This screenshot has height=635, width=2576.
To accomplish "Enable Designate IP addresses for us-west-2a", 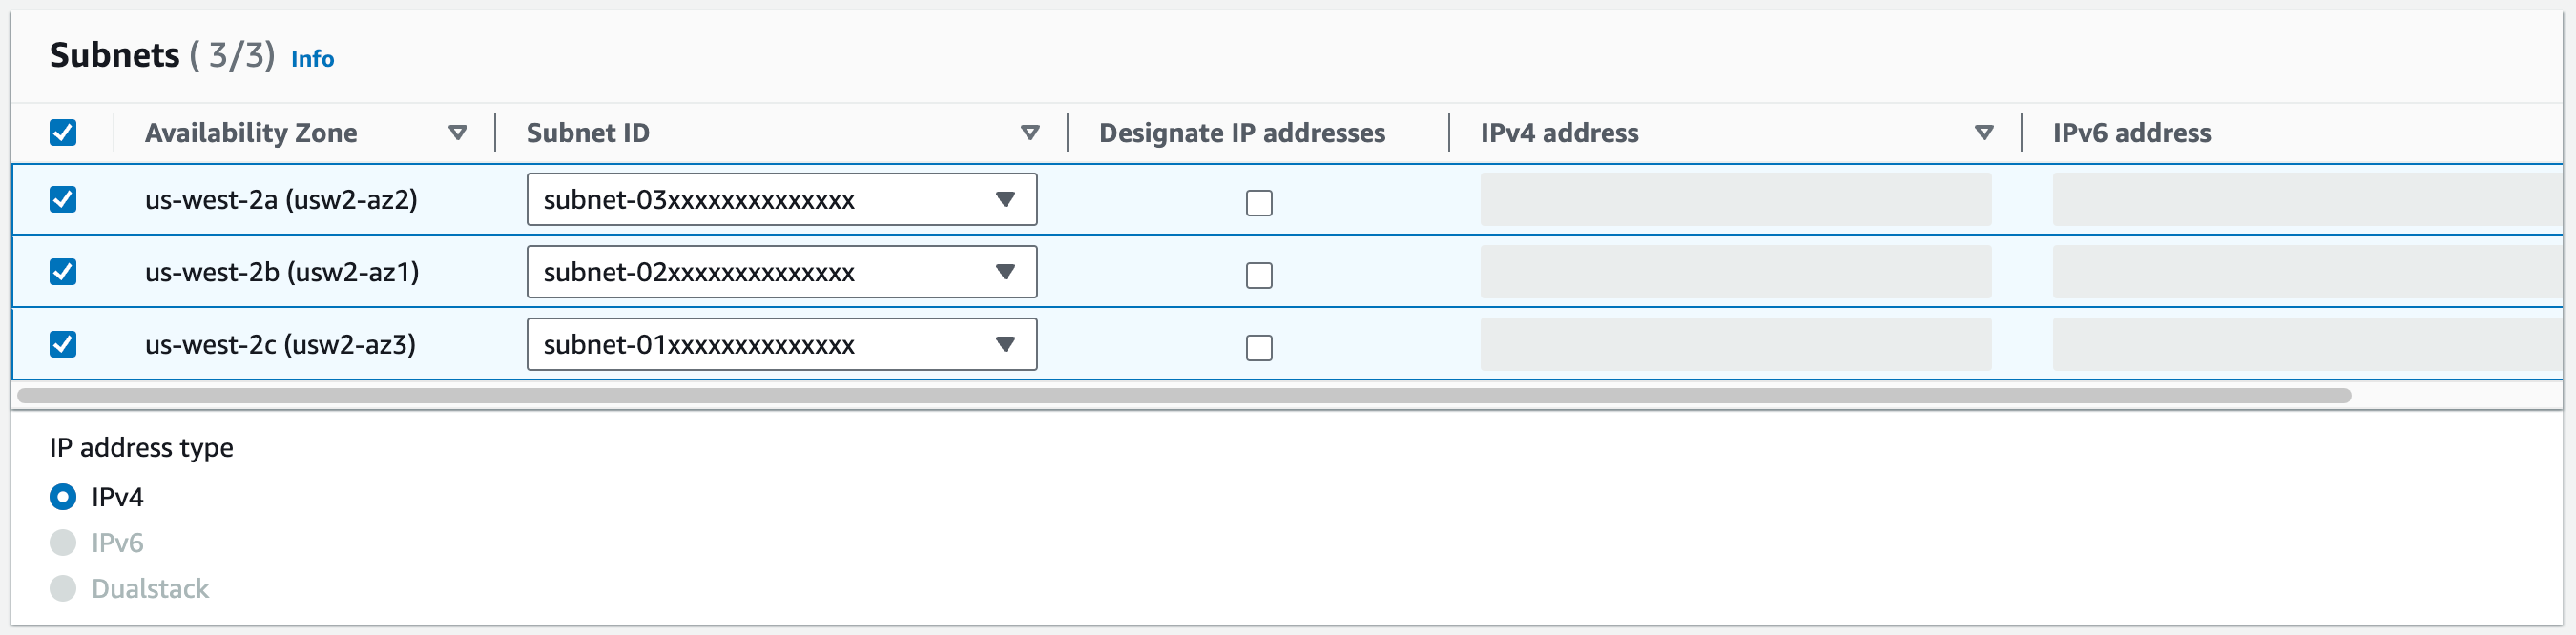I will tap(1259, 203).
